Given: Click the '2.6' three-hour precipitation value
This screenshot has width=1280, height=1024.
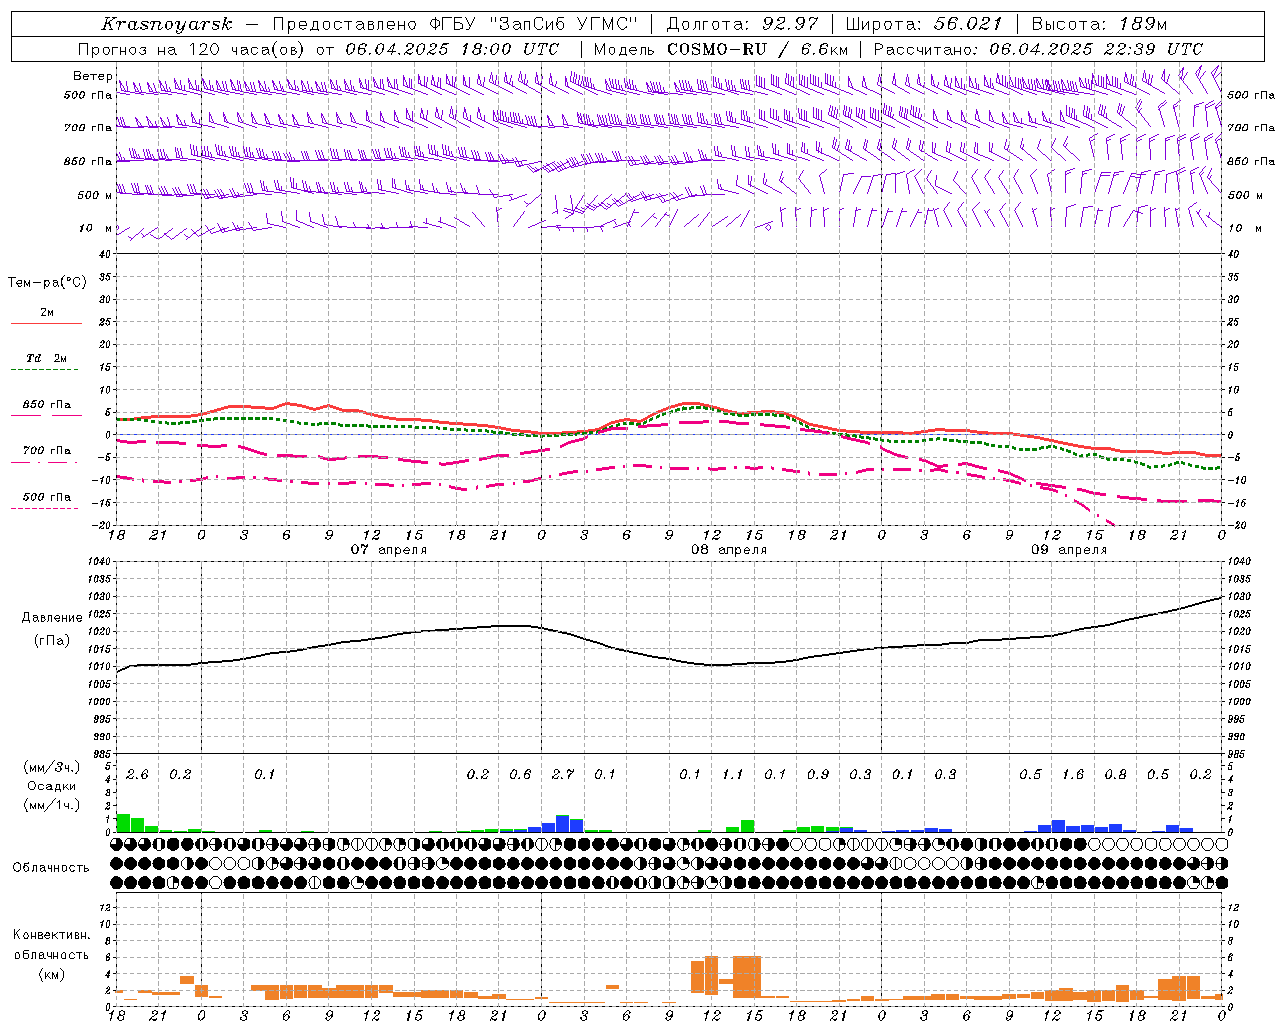Looking at the screenshot, I should (137, 774).
